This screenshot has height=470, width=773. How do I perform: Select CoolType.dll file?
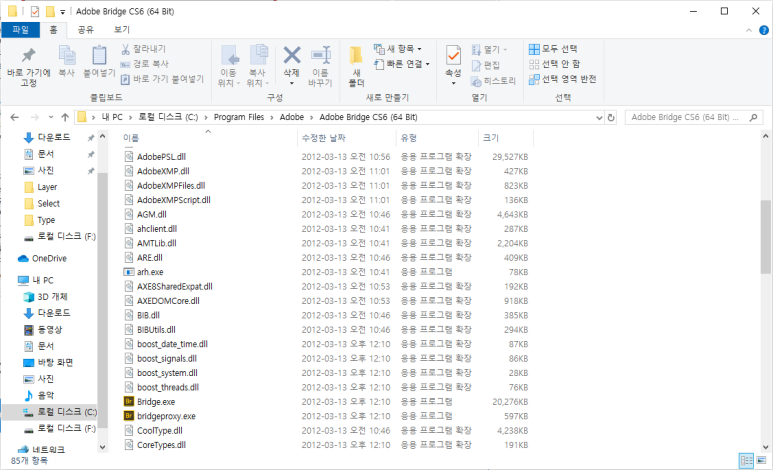click(x=160, y=431)
